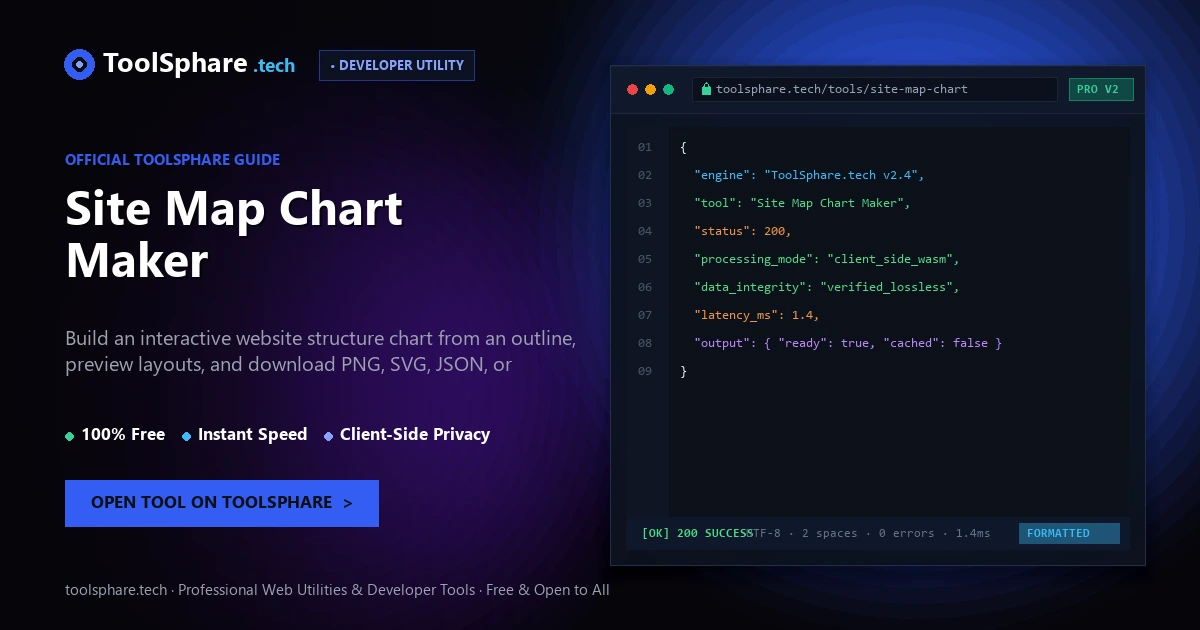Screen dimensions: 1200x630
Task: Click the "processing_mode" code line
Action: pos(827,259)
